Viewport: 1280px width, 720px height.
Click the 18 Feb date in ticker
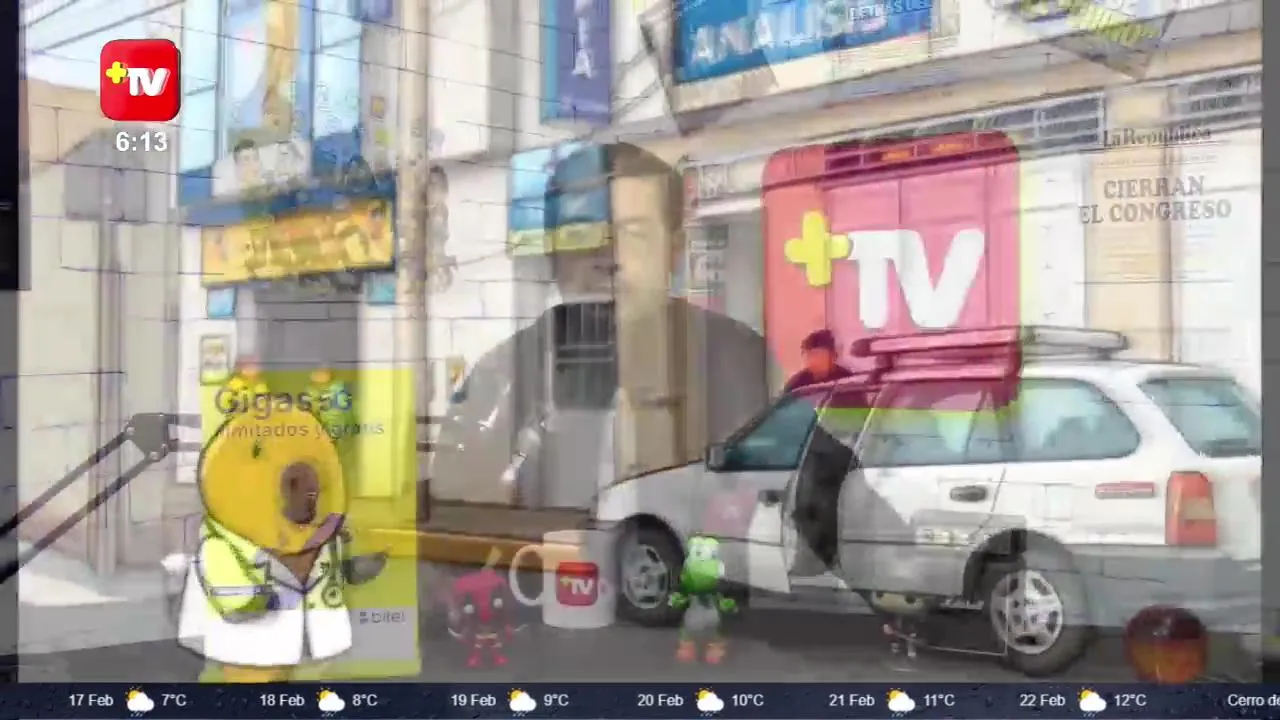point(281,701)
